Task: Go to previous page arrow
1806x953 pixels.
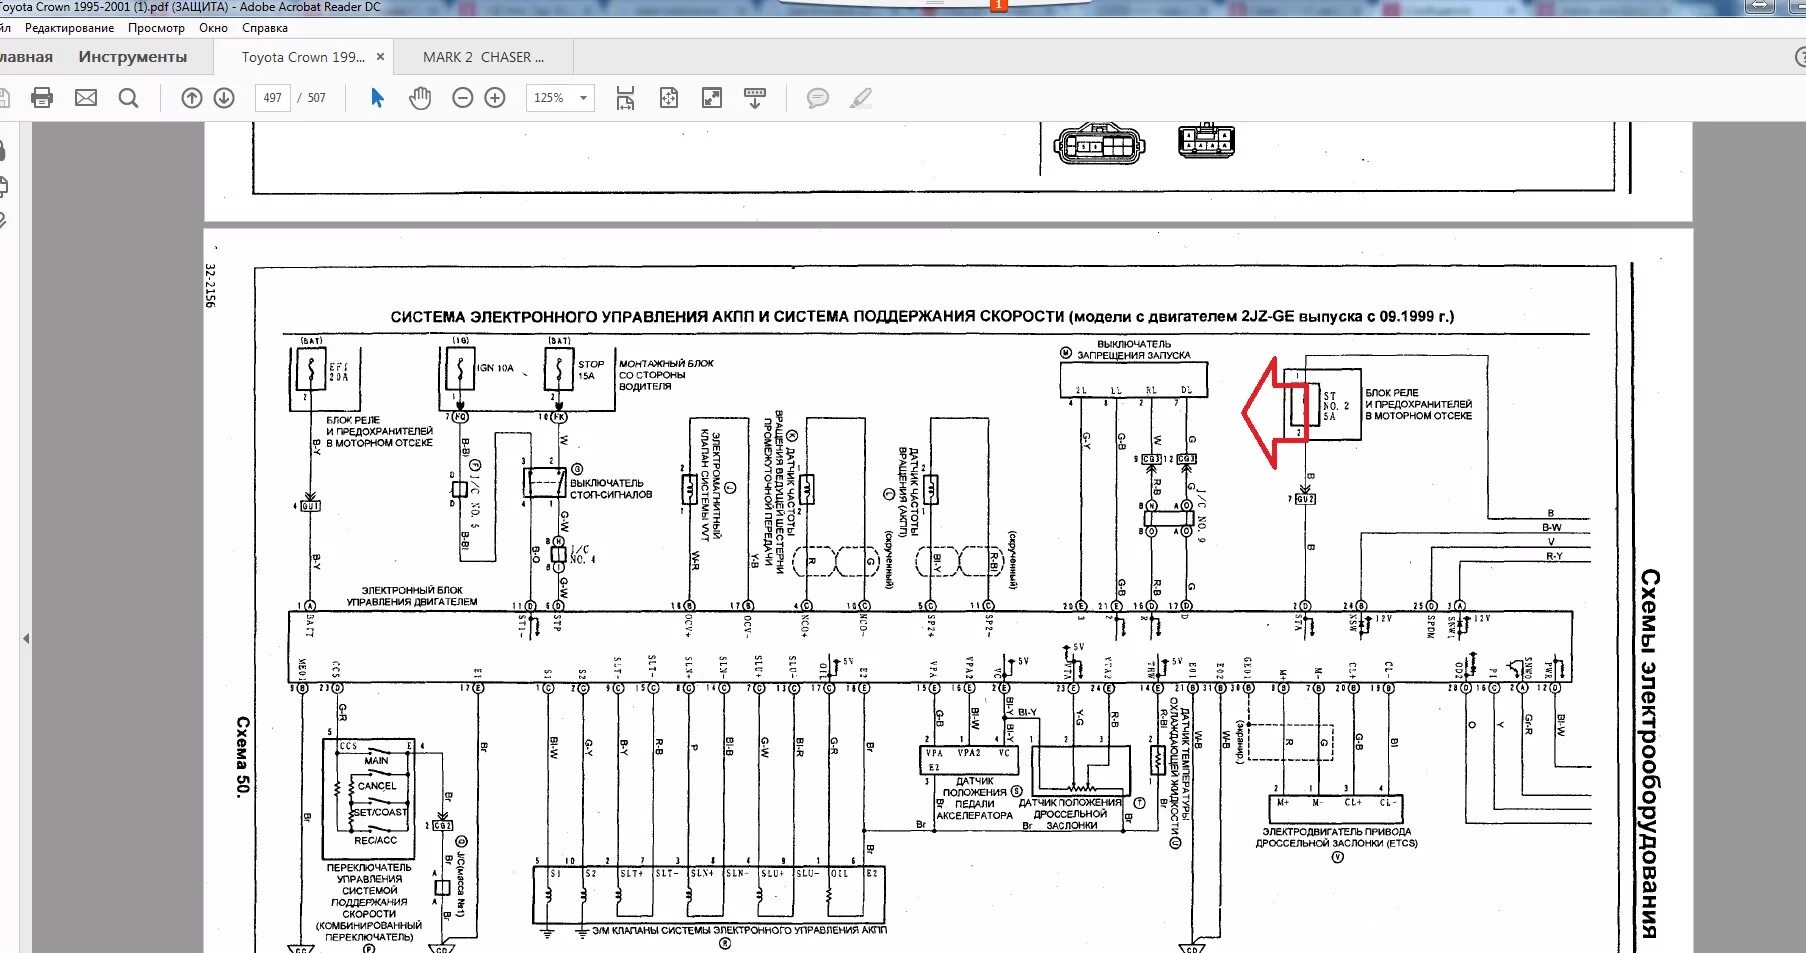Action: coord(192,98)
